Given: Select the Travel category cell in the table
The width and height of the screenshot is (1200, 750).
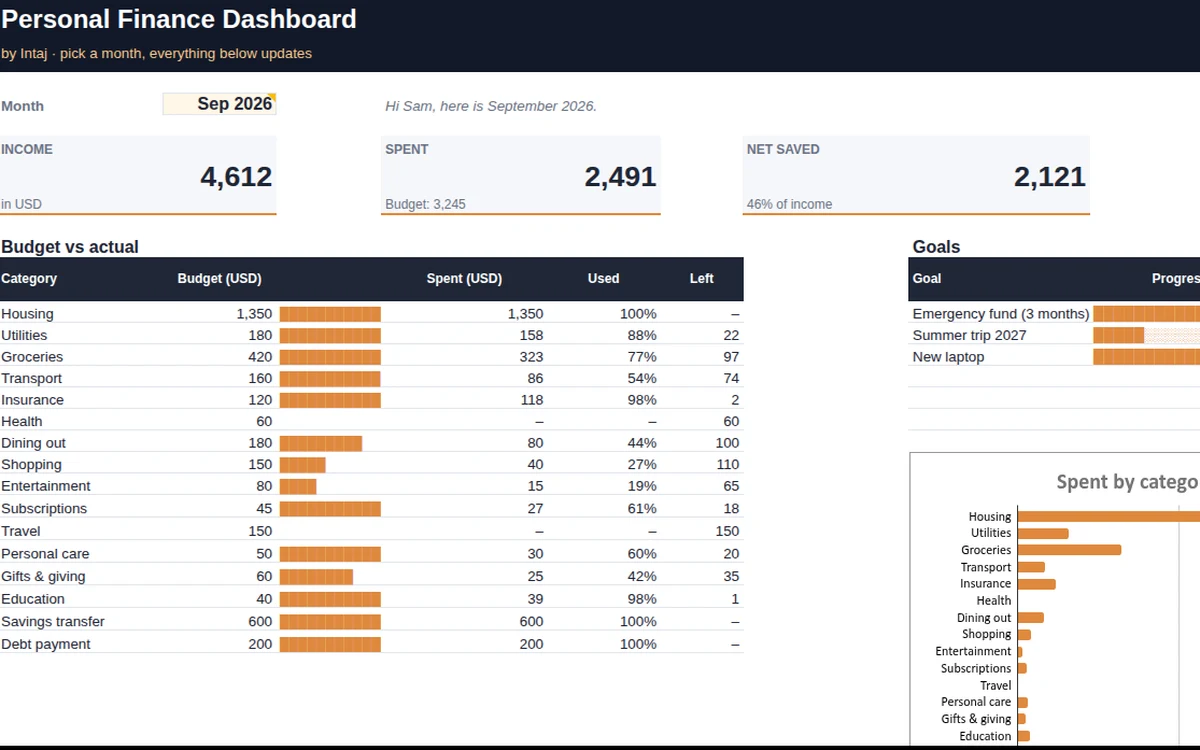Looking at the screenshot, I should pos(20,531).
